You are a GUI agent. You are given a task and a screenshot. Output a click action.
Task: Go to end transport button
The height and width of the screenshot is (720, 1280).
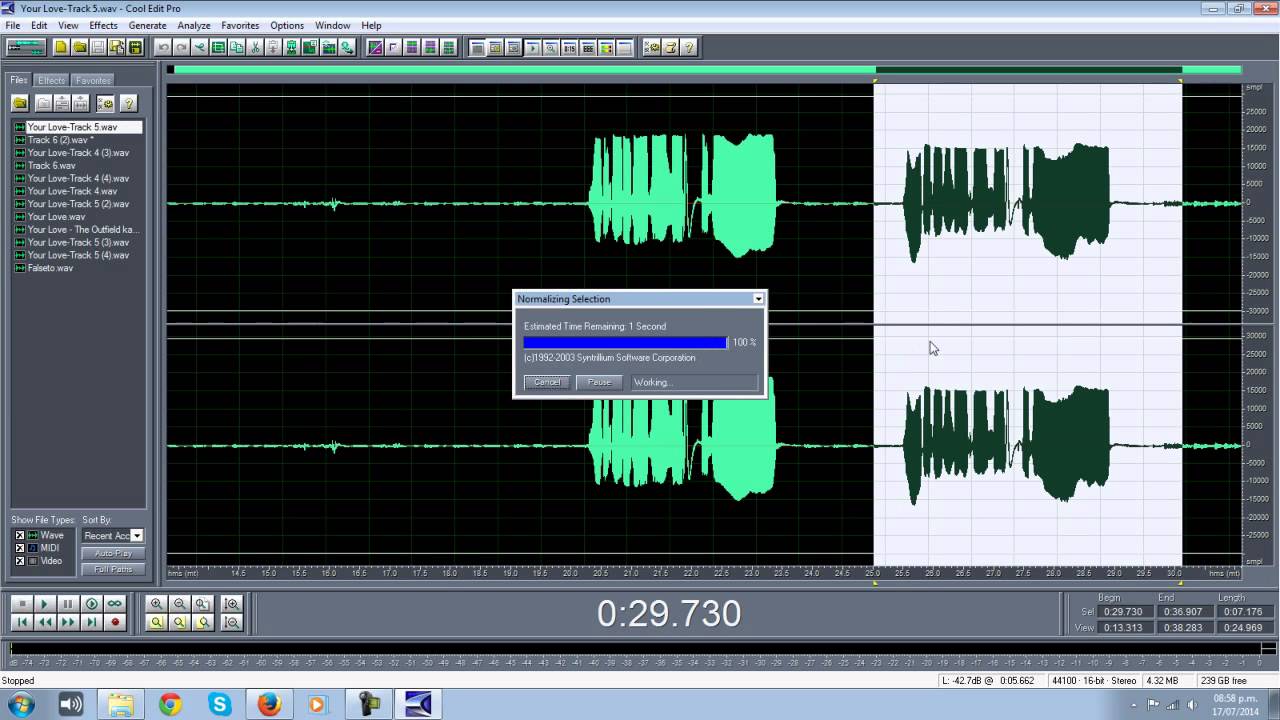91,622
